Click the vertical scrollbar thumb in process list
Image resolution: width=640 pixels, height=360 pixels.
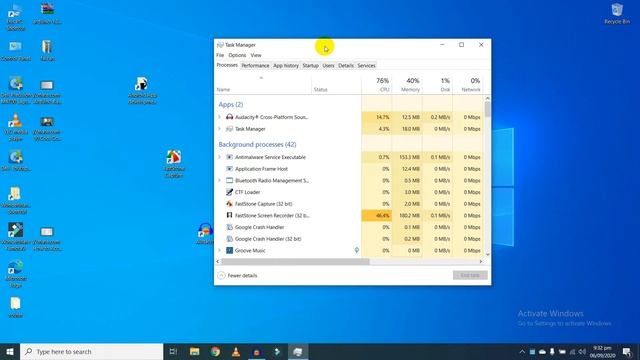tap(487, 109)
